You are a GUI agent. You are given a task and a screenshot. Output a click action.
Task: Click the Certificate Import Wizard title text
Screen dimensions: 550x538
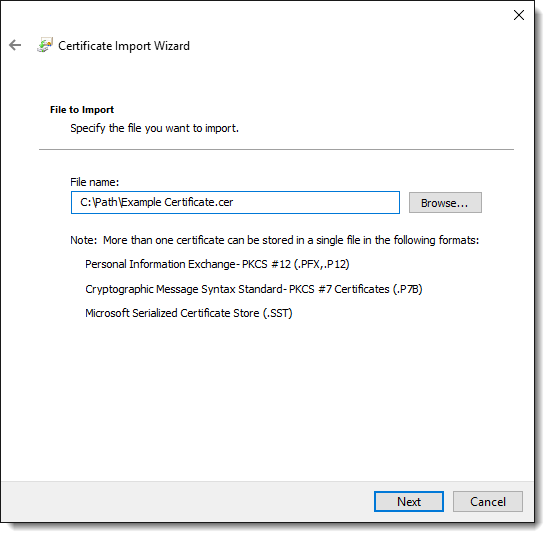coord(124,46)
